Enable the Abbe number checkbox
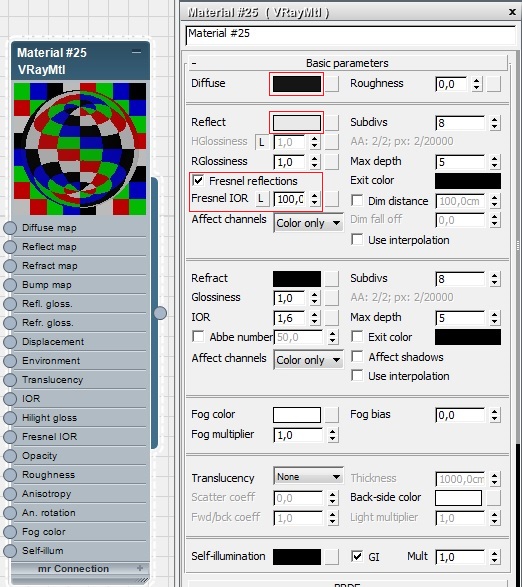 198,336
